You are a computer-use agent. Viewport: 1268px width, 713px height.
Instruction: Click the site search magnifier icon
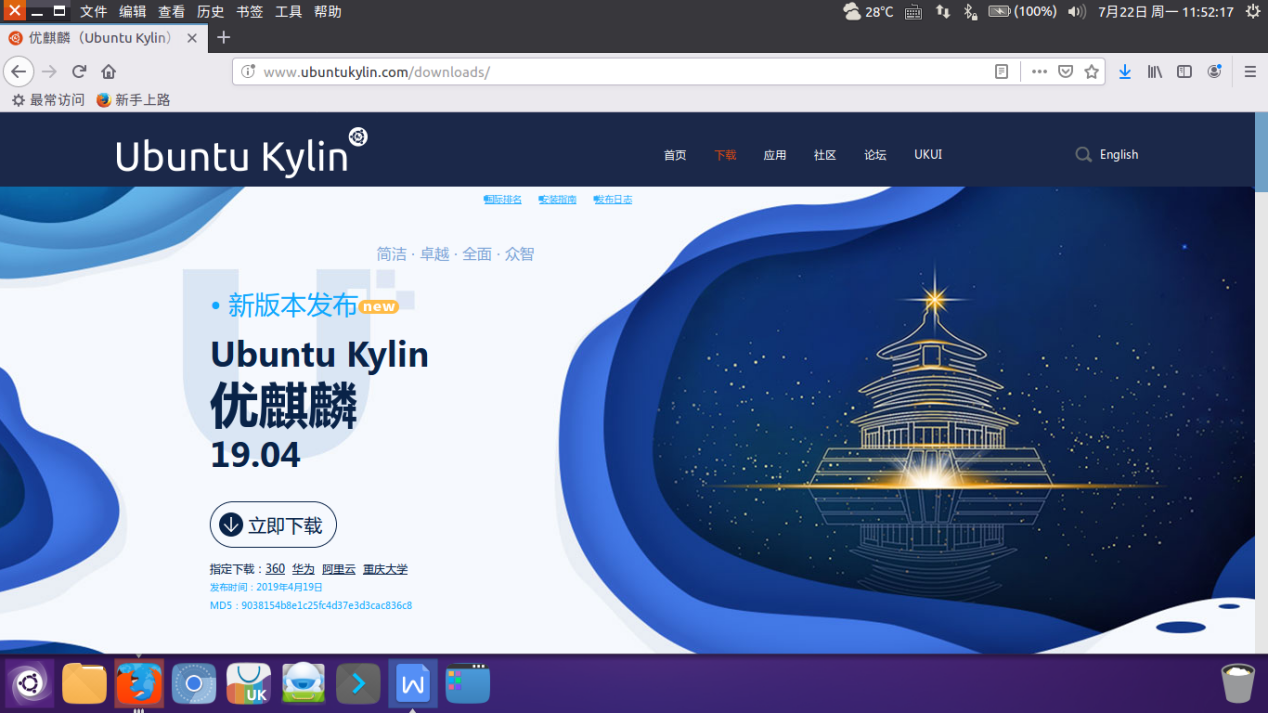(x=1083, y=155)
